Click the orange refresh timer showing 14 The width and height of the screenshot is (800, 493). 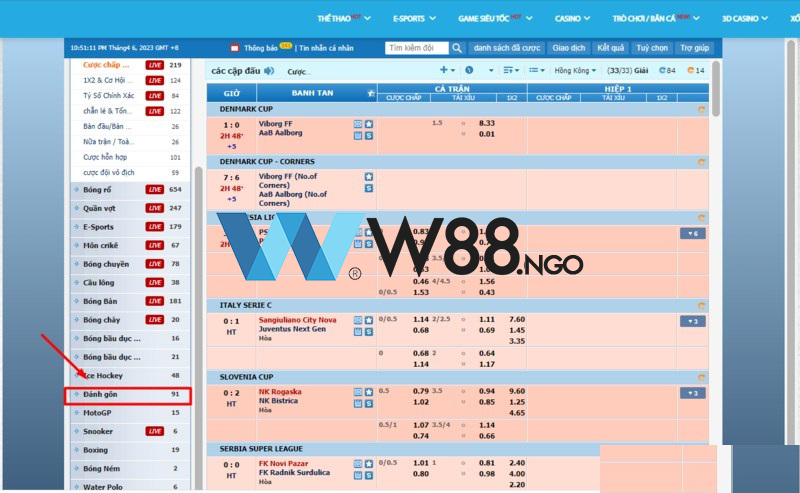coord(695,70)
